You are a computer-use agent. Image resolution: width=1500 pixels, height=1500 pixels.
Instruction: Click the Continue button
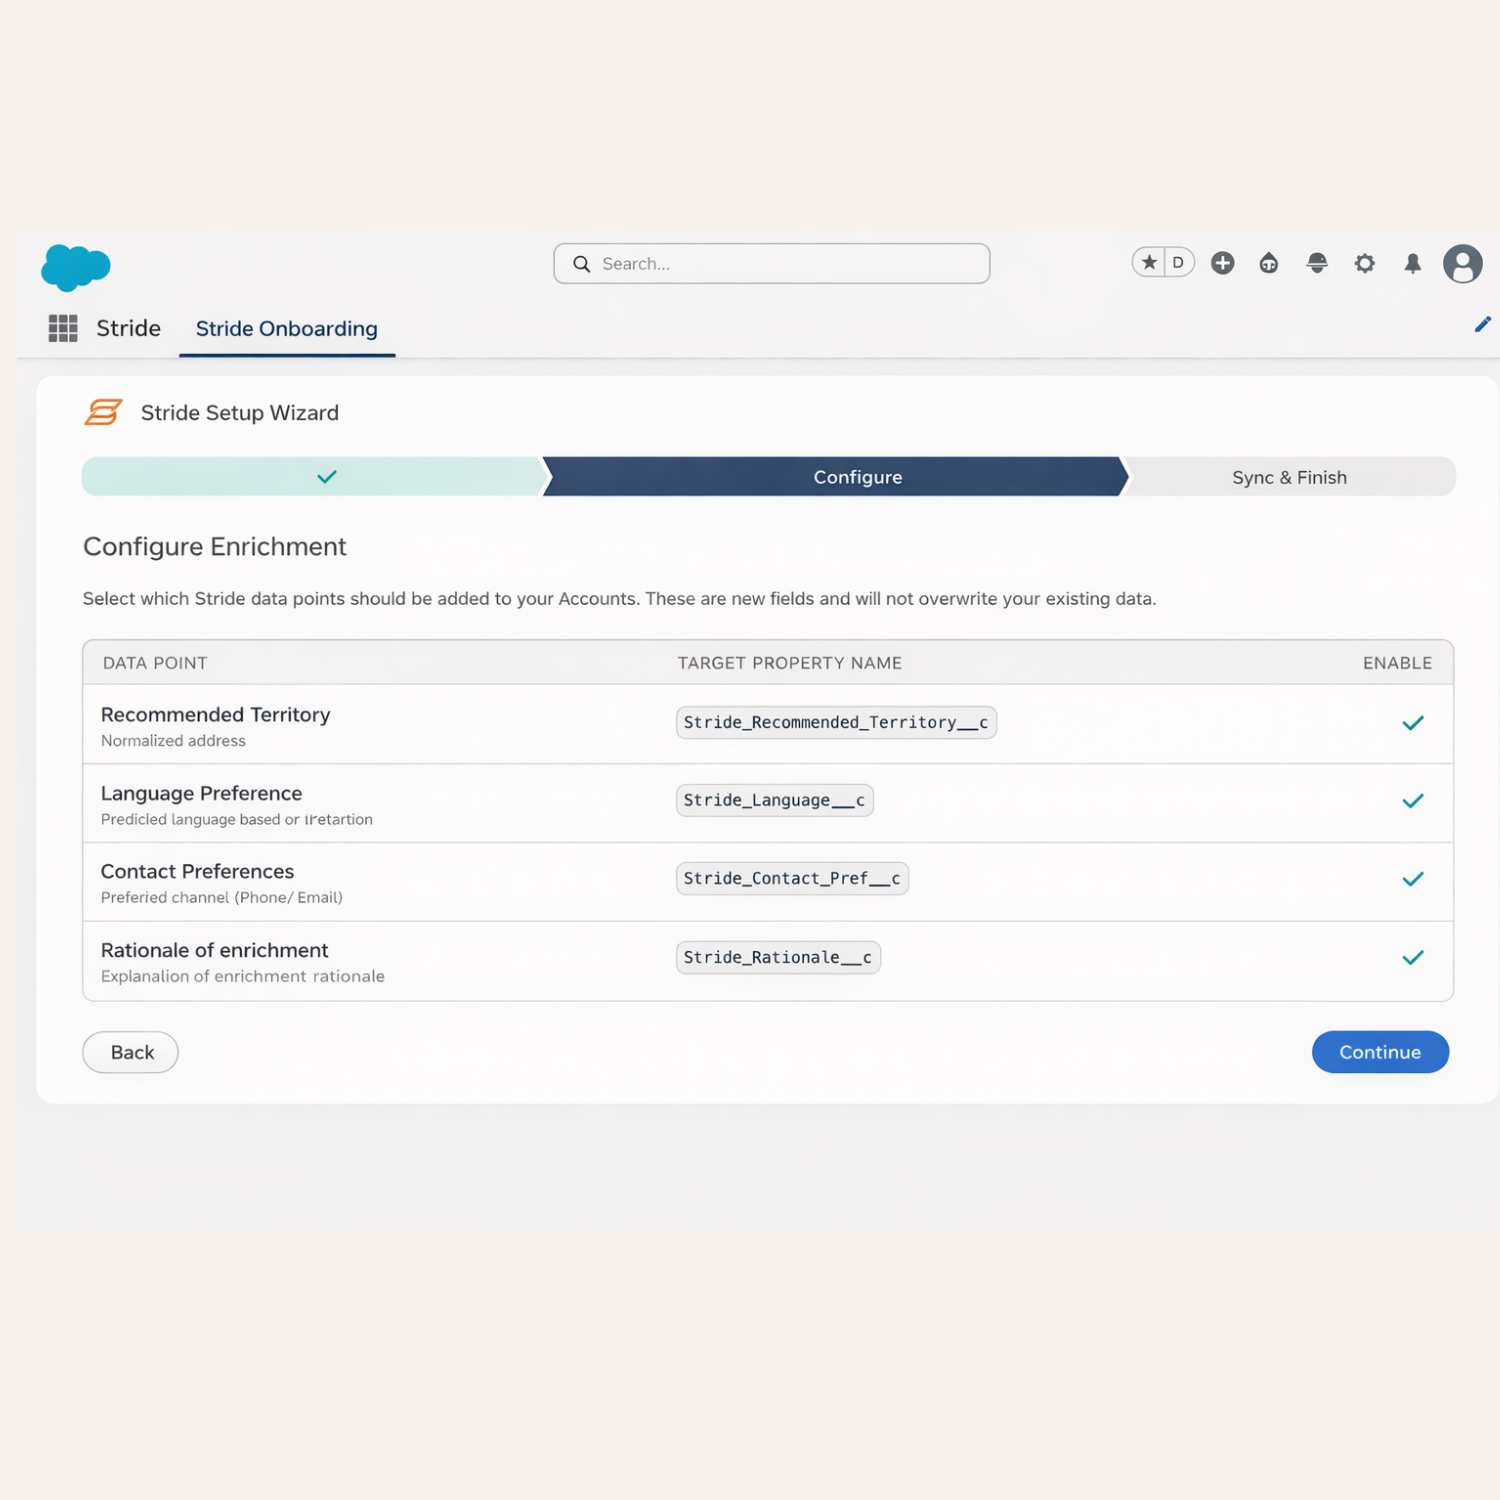(1380, 1052)
